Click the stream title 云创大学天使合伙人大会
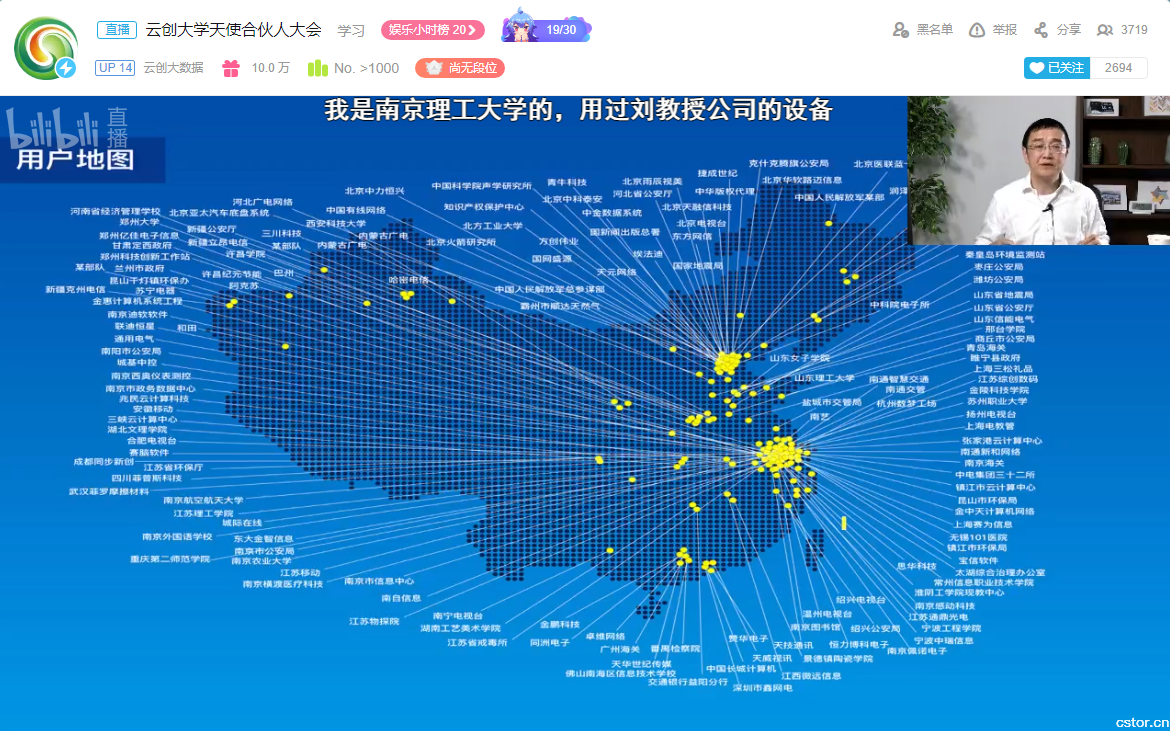Screen dimensions: 1170x731 233,30
